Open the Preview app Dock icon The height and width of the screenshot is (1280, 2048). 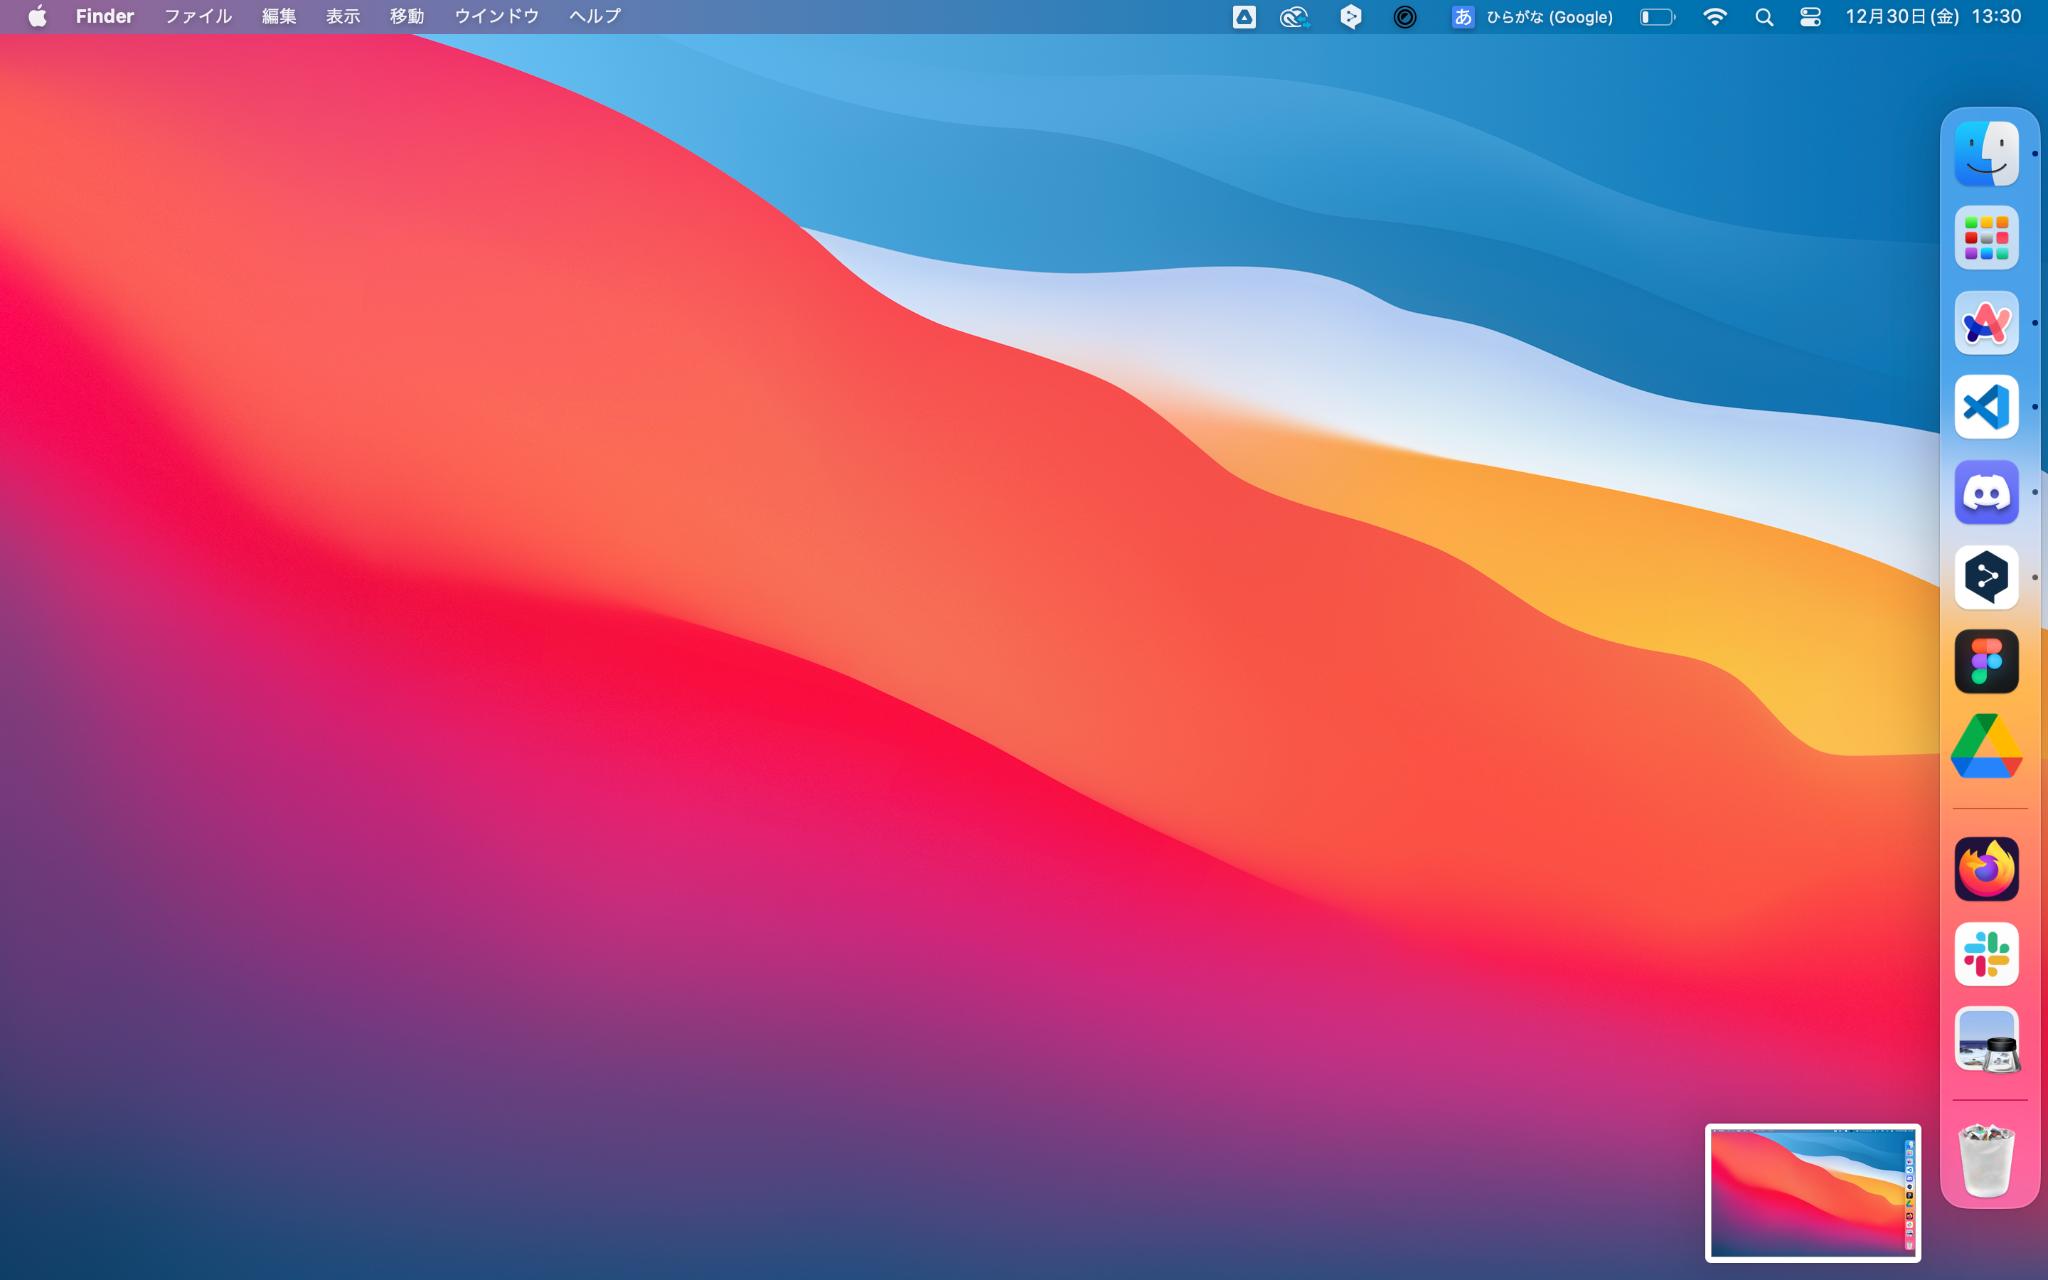[x=1986, y=1039]
